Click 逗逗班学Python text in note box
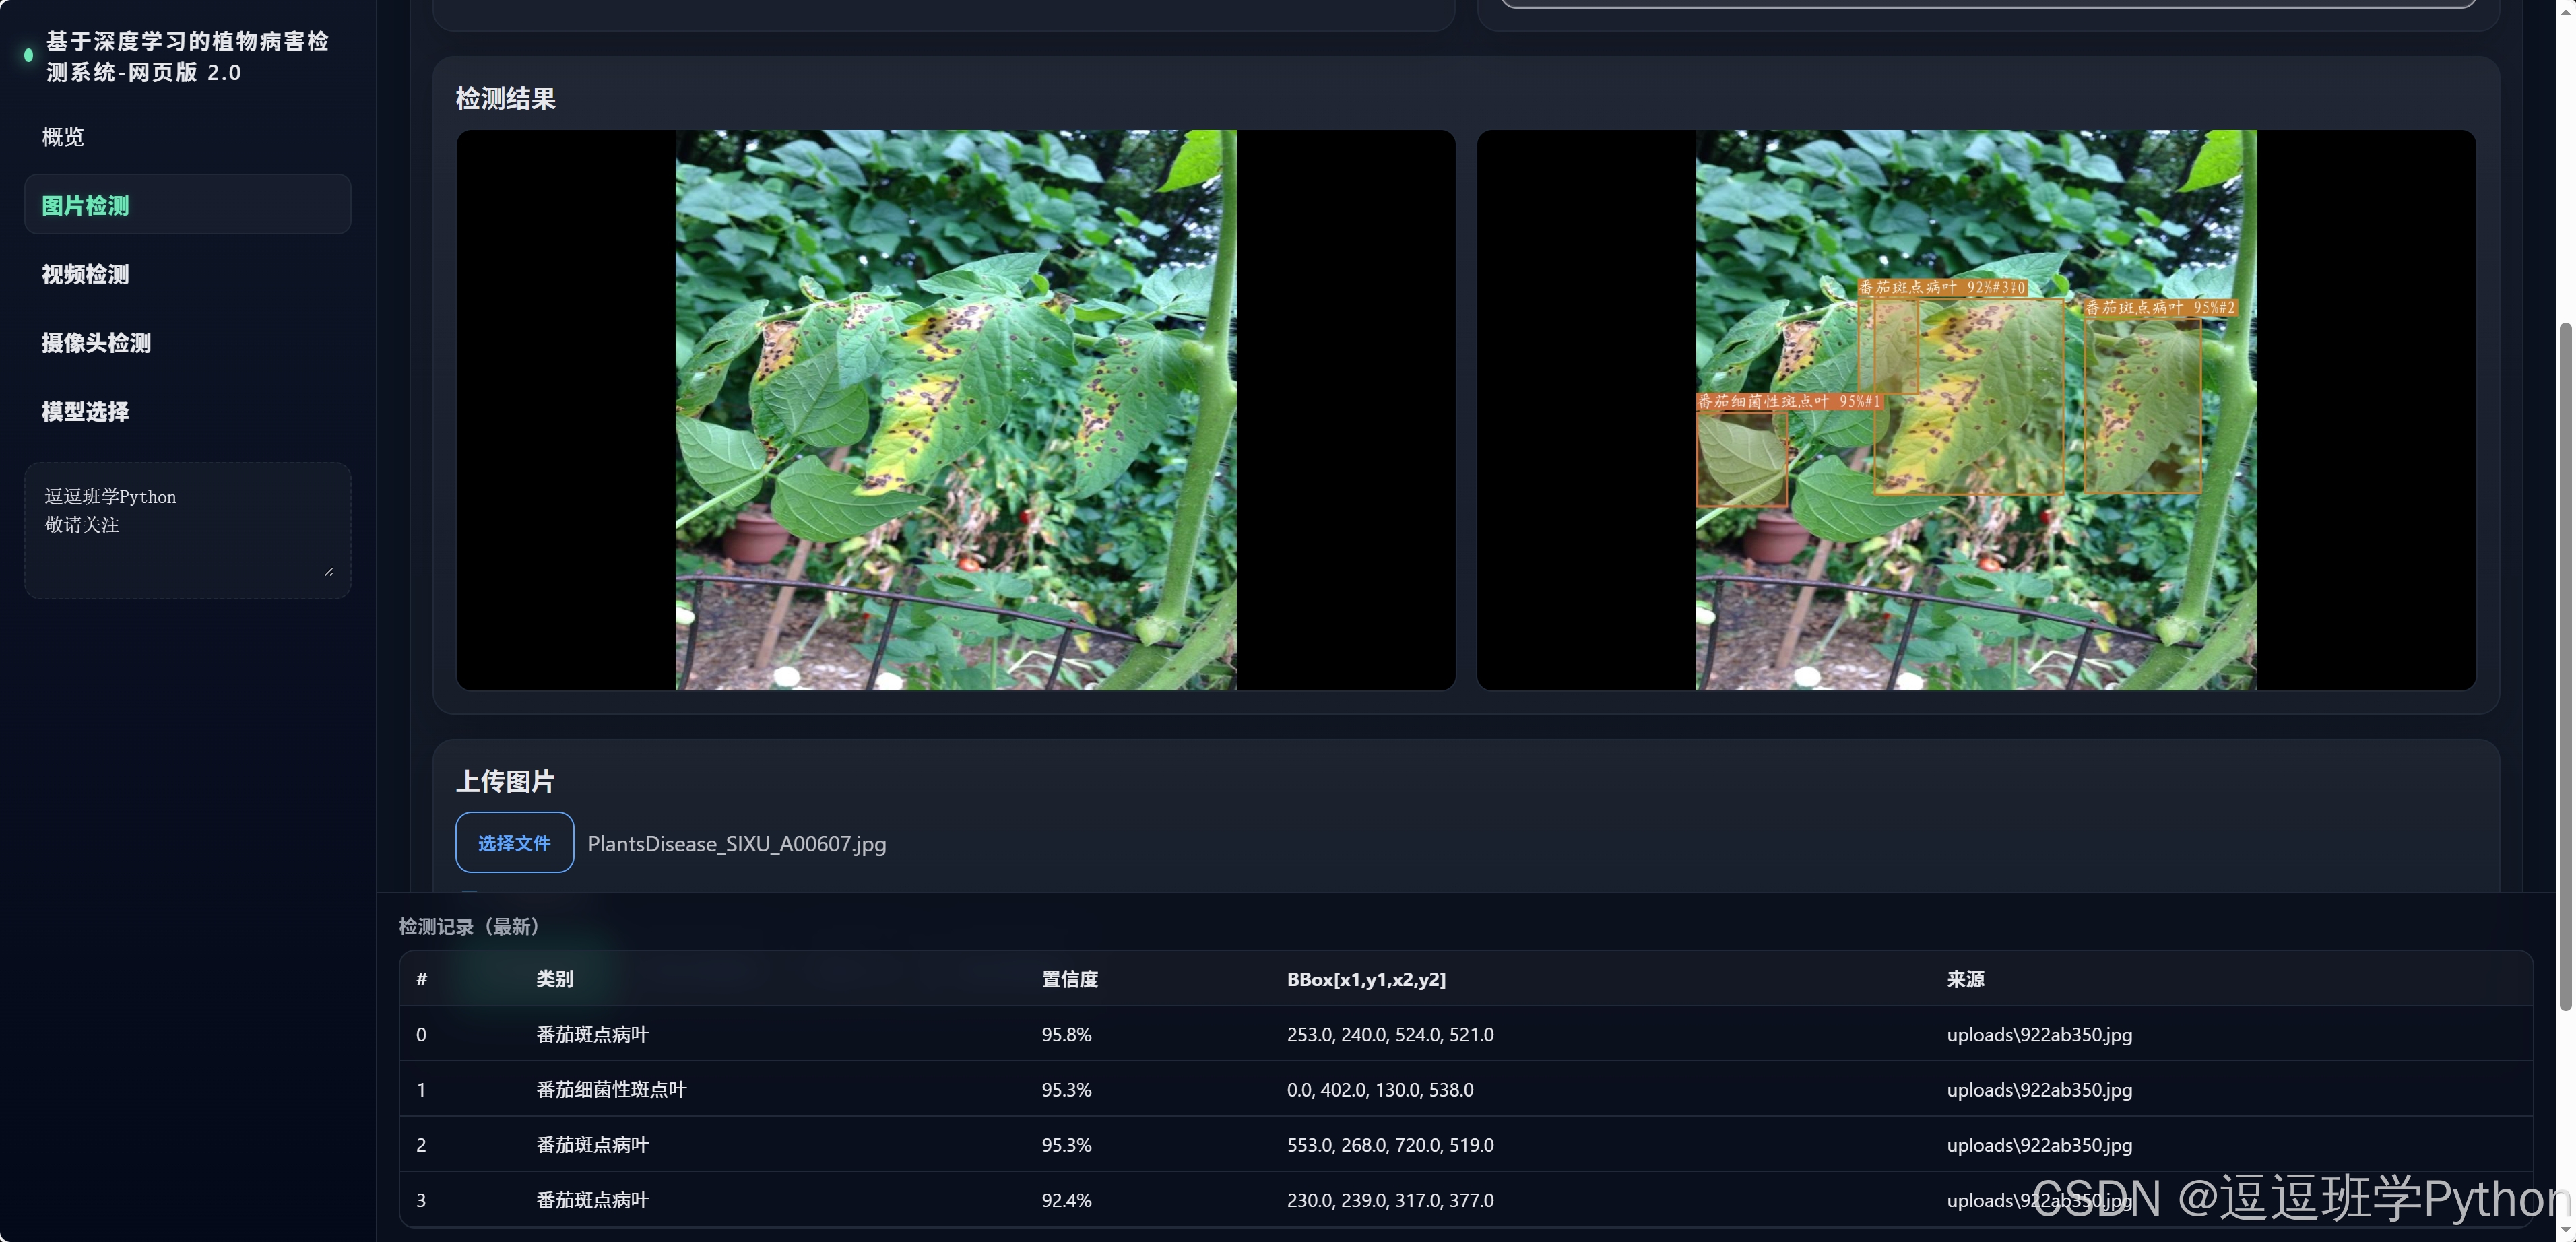 coord(110,496)
